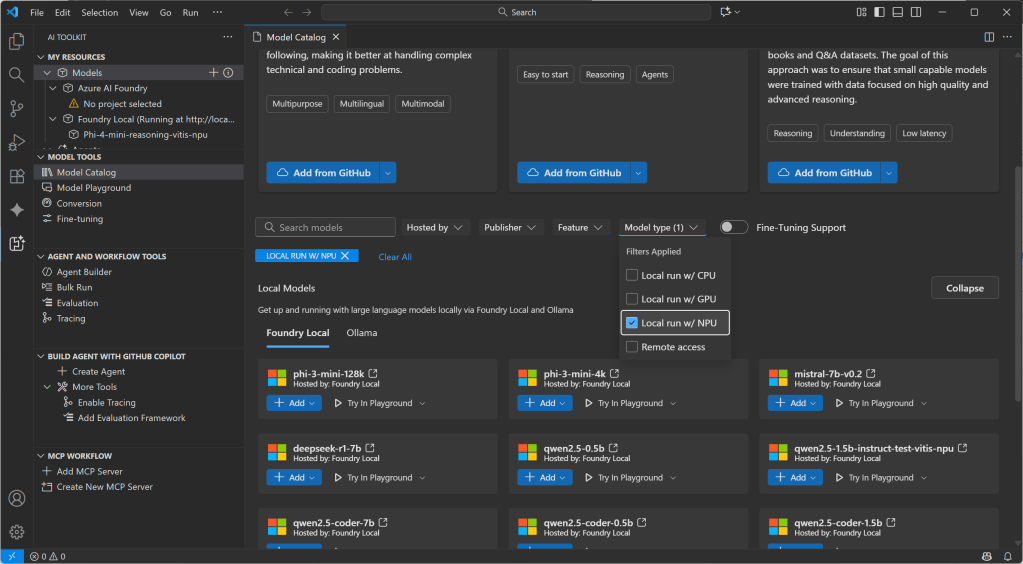Image resolution: width=1023 pixels, height=564 pixels.
Task: Turn on the Fine-Tuning Support toggle
Action: 733,227
